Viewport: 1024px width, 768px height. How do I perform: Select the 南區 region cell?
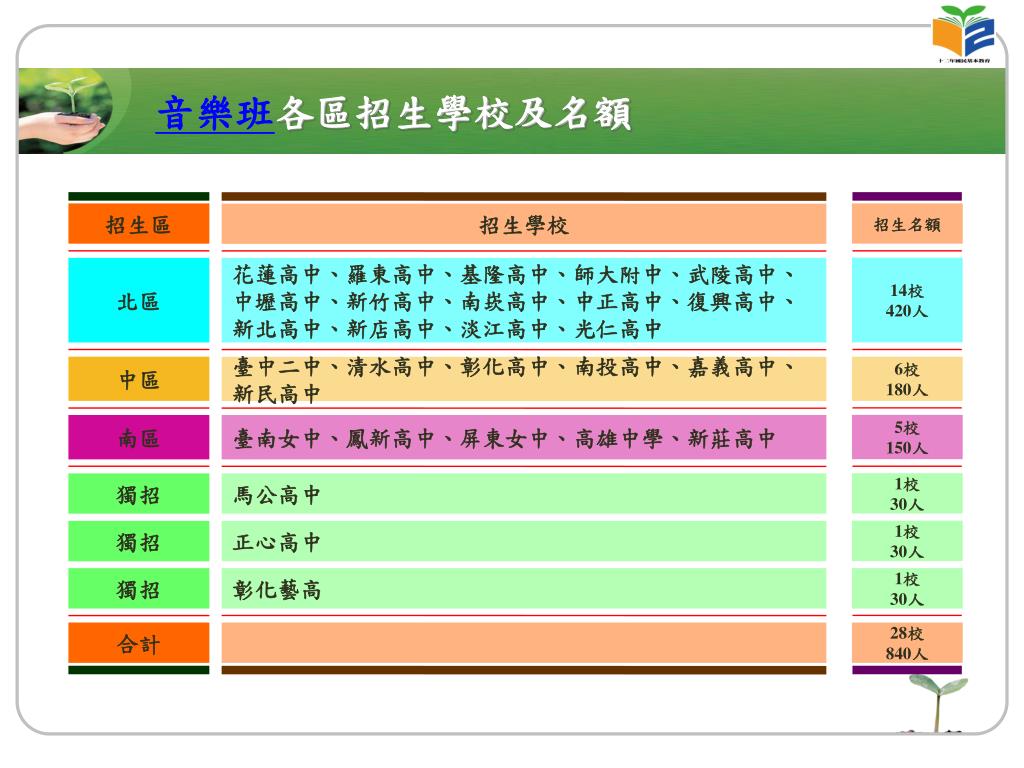(x=138, y=438)
